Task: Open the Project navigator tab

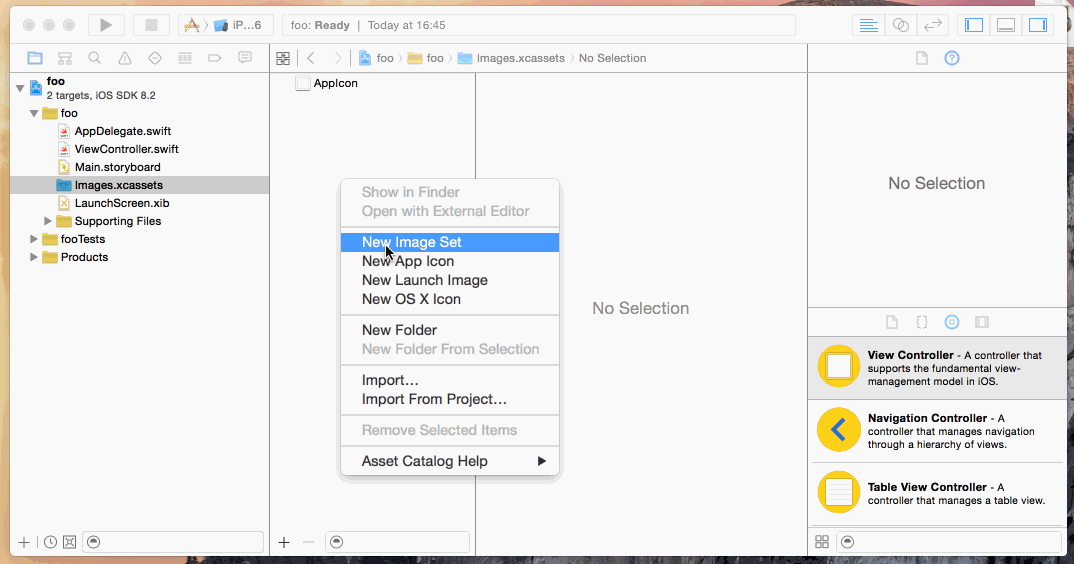Action: pyautogui.click(x=34, y=58)
